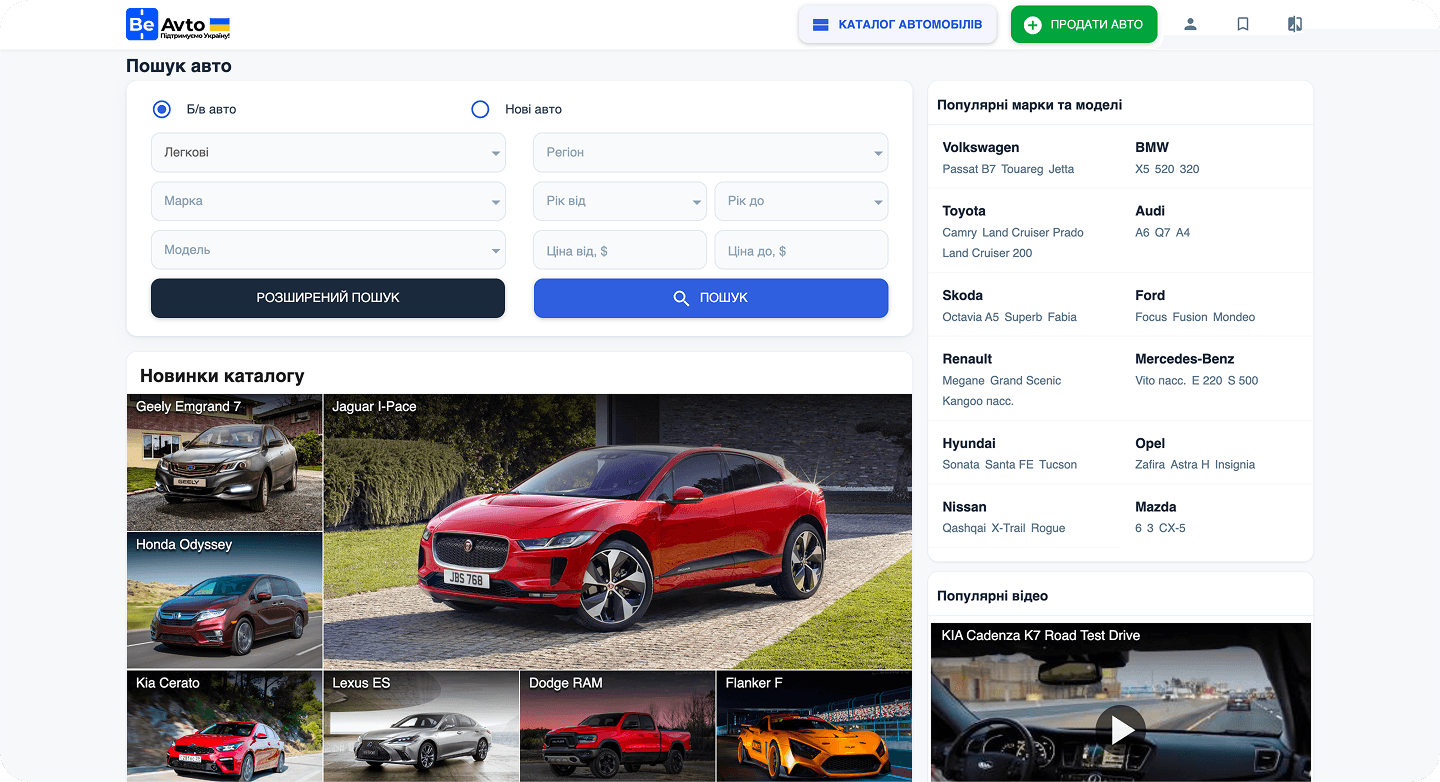Open the Lexus ES thumbnail
Image resolution: width=1440 pixels, height=782 pixels.
421,726
